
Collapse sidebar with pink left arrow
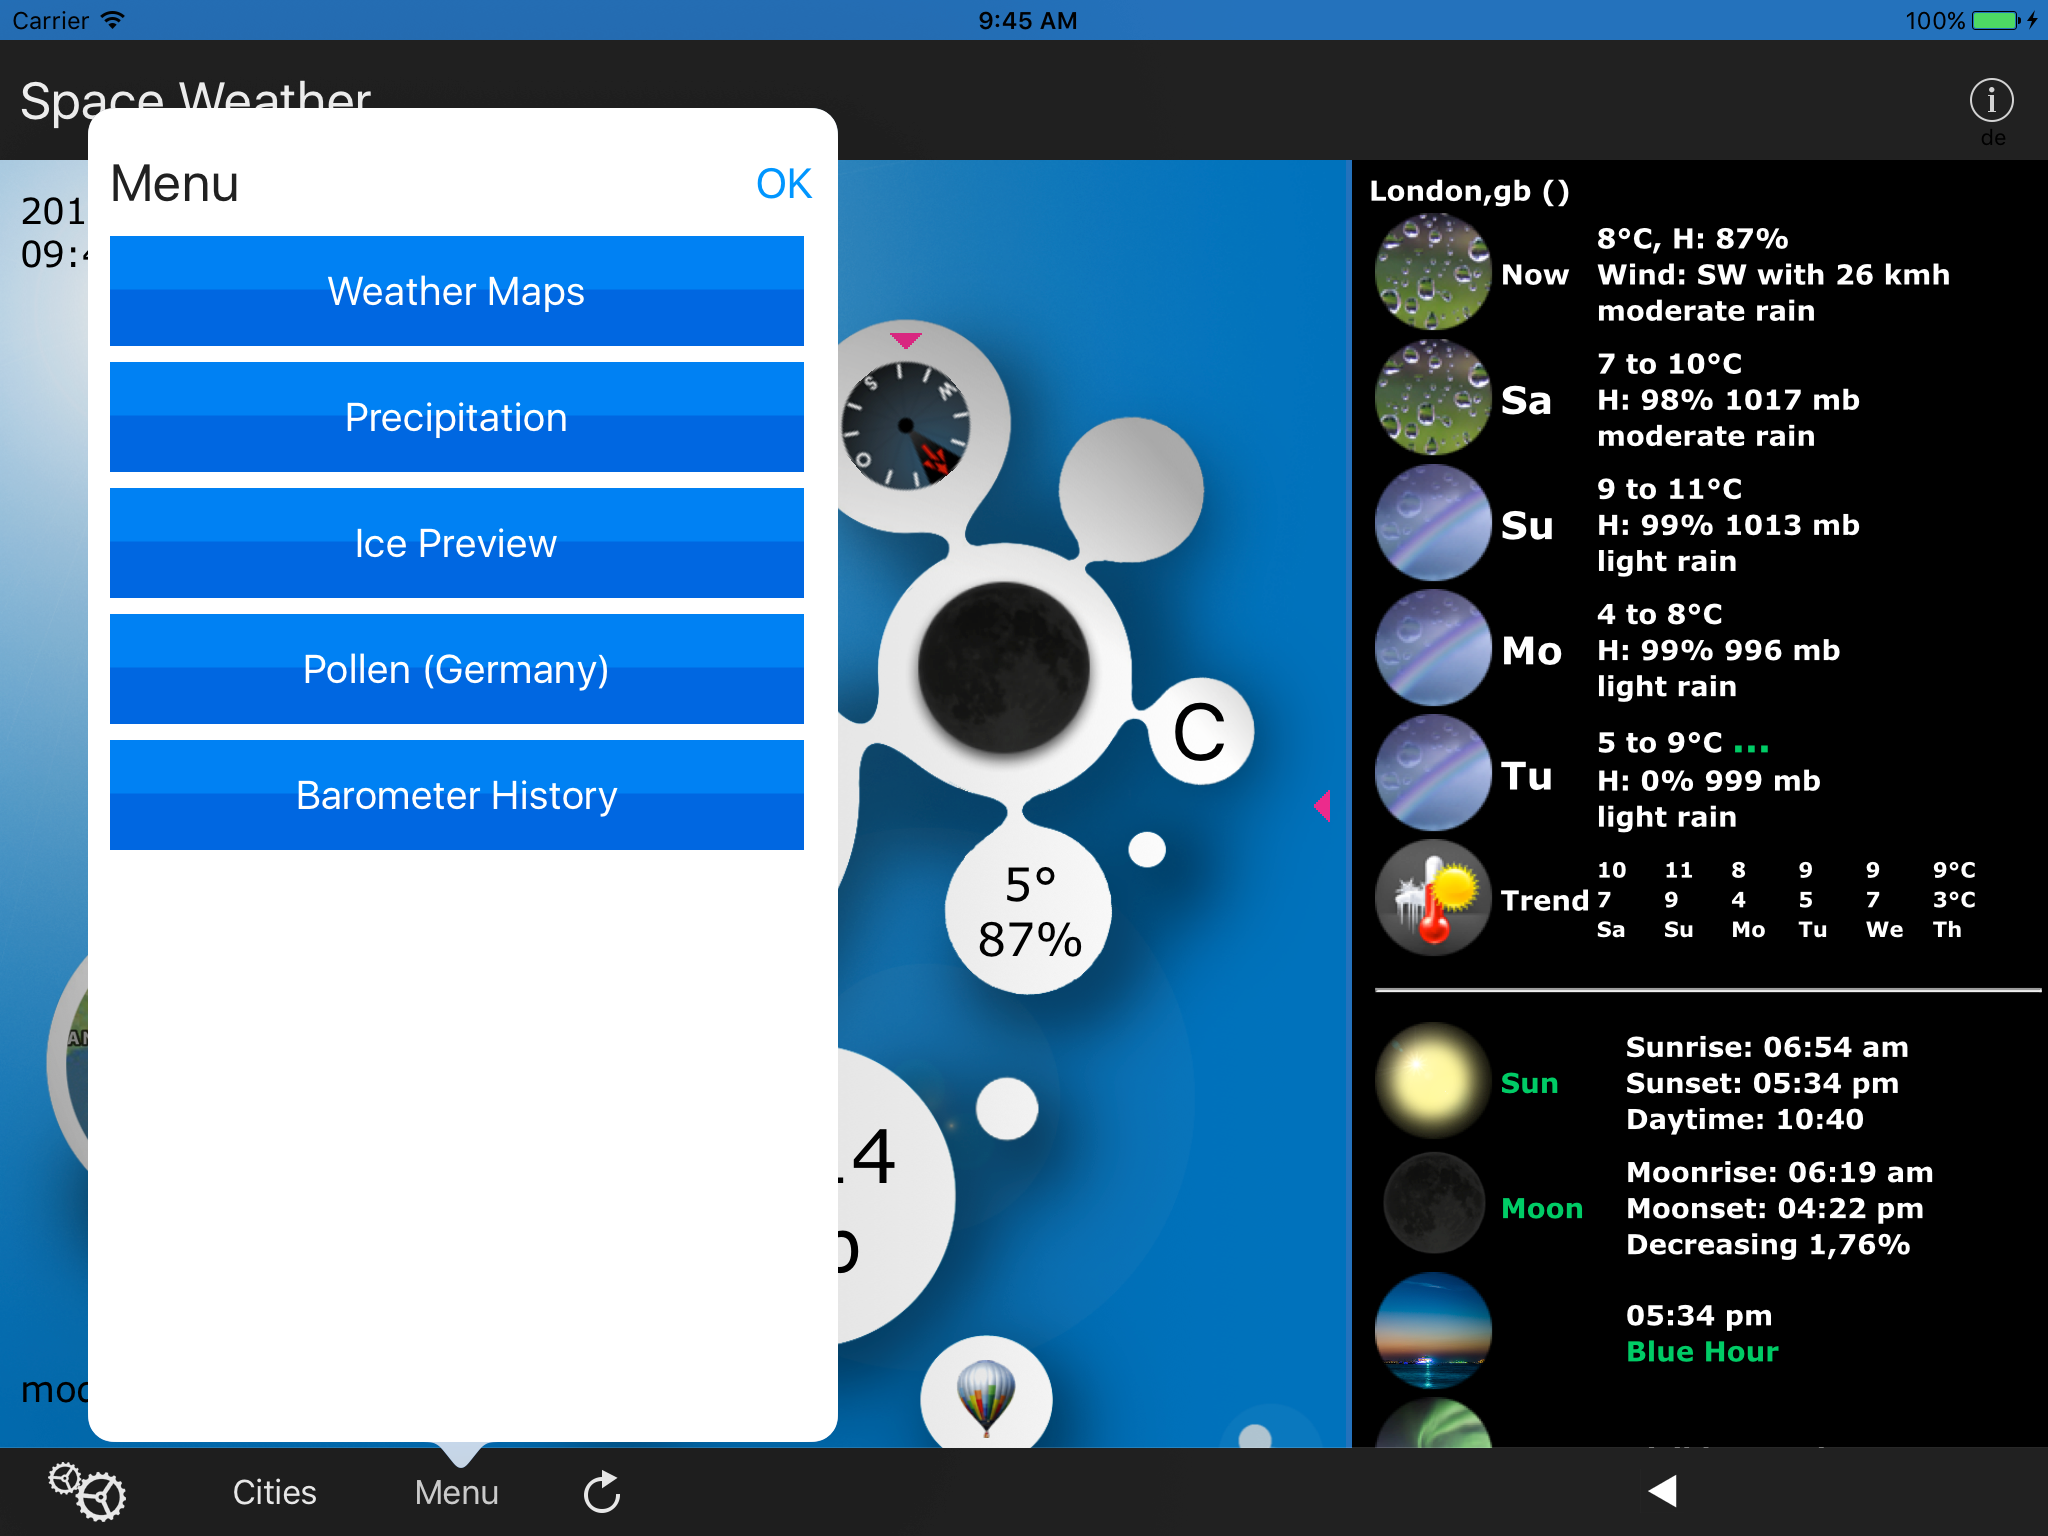[1323, 805]
